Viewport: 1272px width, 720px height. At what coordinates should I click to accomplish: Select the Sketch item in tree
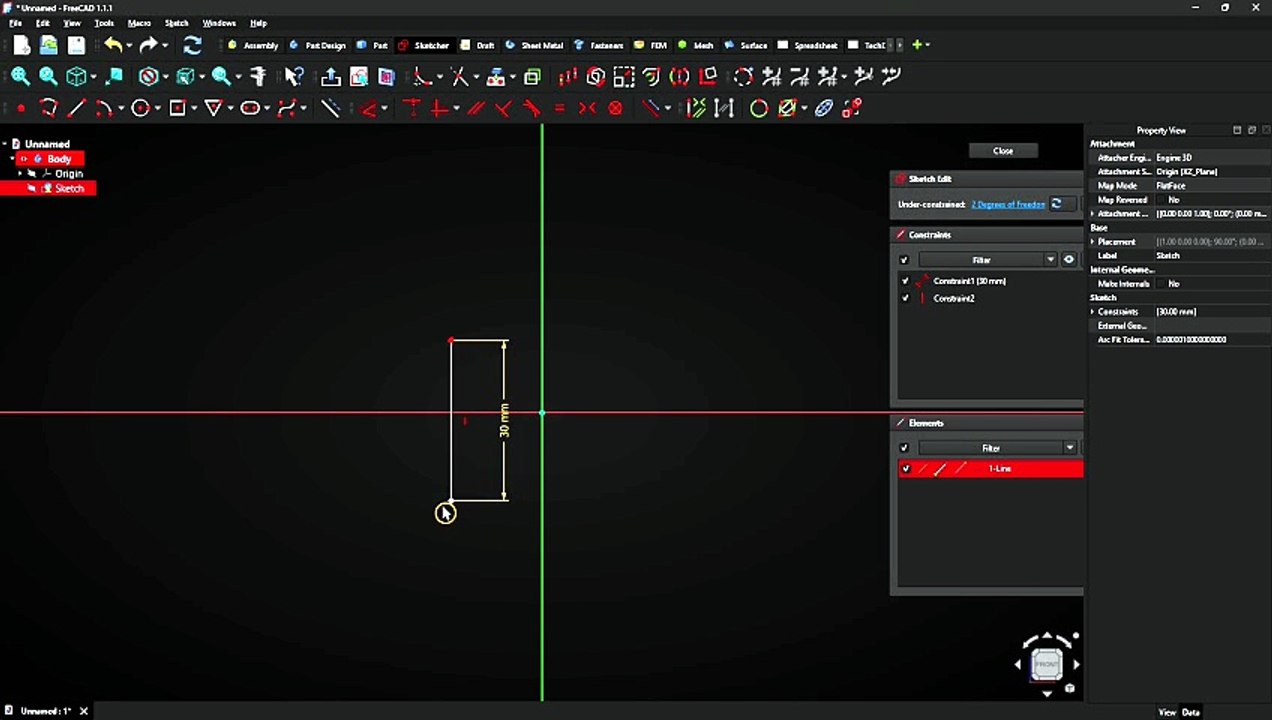(69, 189)
